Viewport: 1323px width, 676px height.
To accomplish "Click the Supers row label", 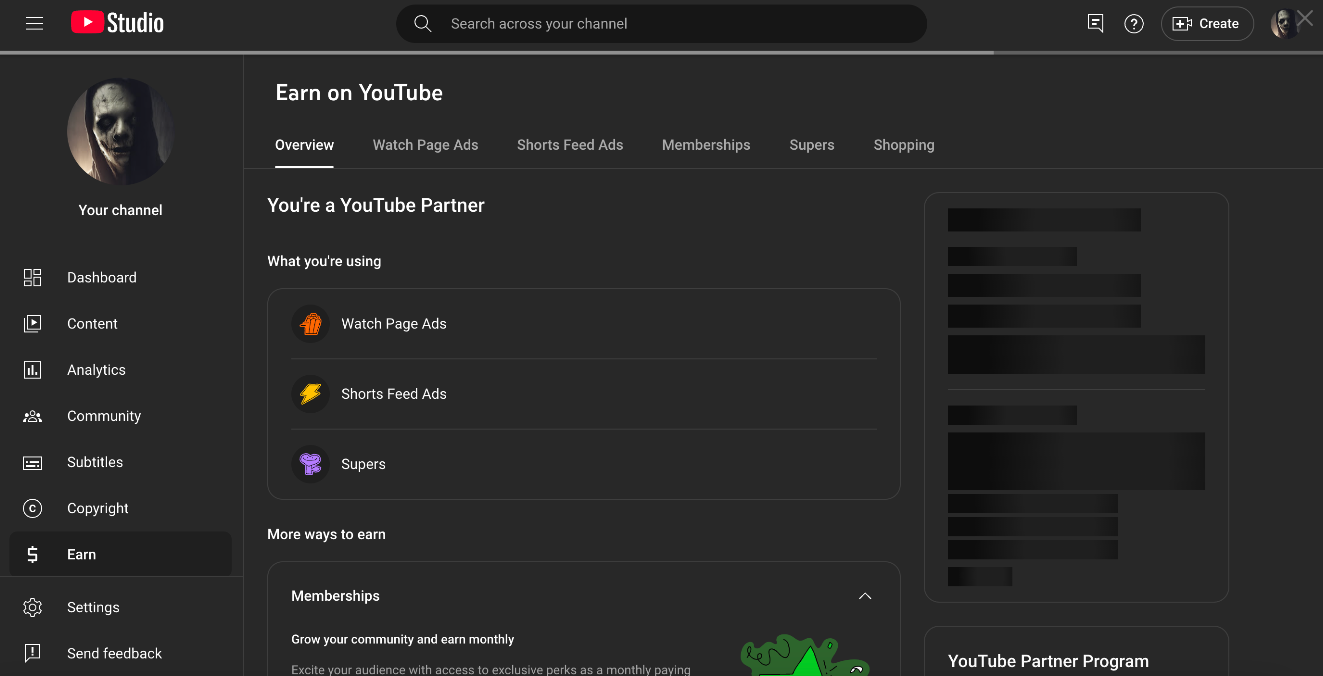I will [363, 464].
